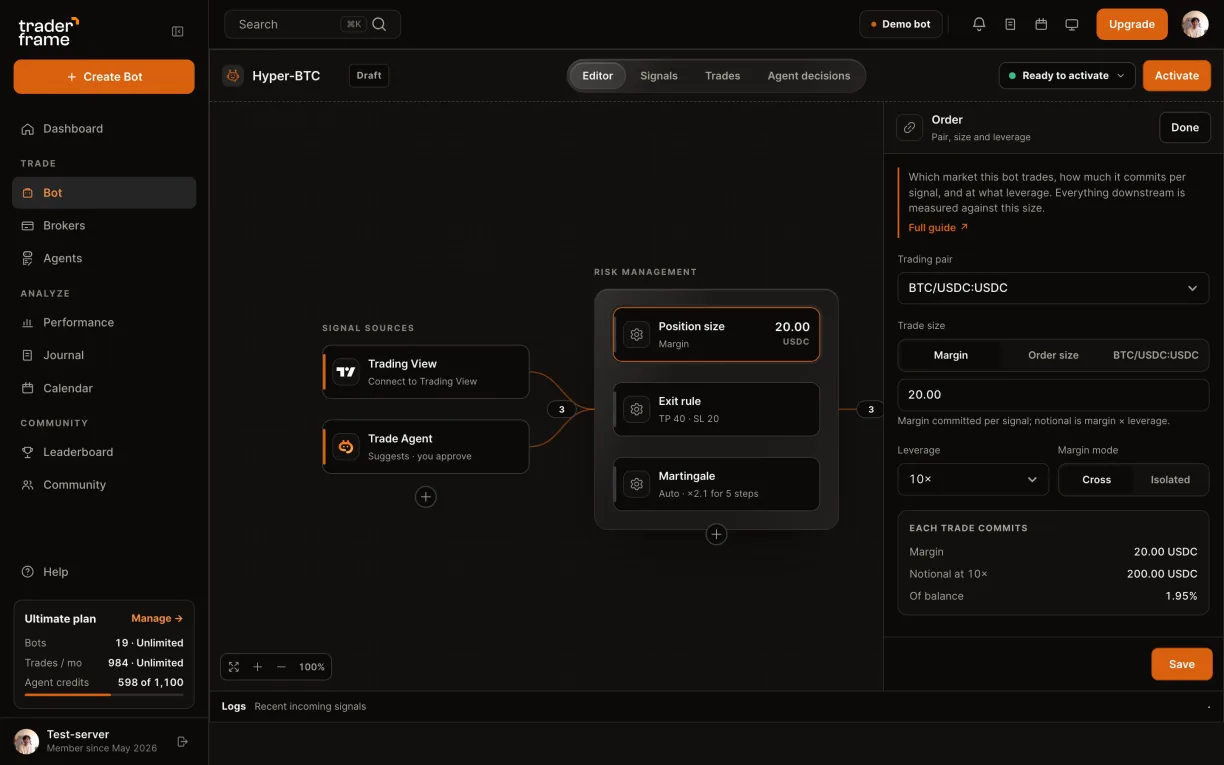Open the Ready to activate dropdown
The height and width of the screenshot is (765, 1224).
point(1067,75)
